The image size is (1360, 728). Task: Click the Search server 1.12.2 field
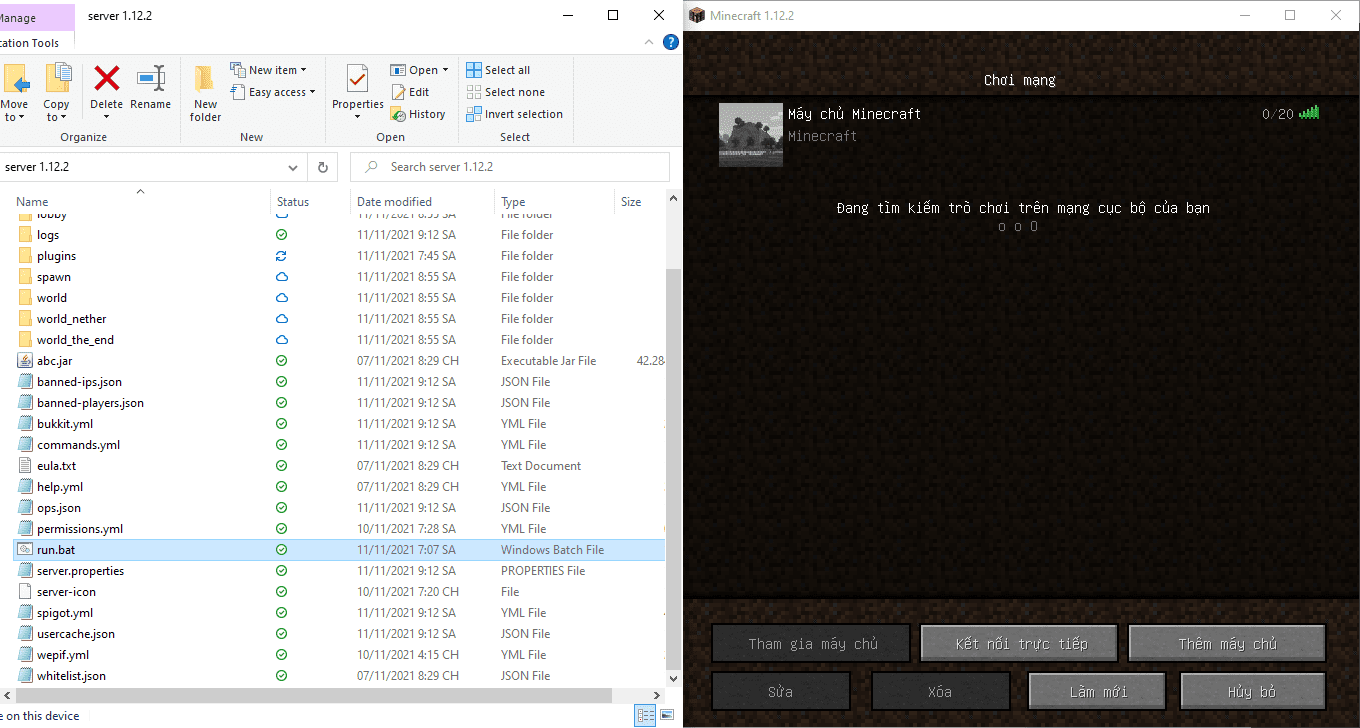(x=510, y=167)
